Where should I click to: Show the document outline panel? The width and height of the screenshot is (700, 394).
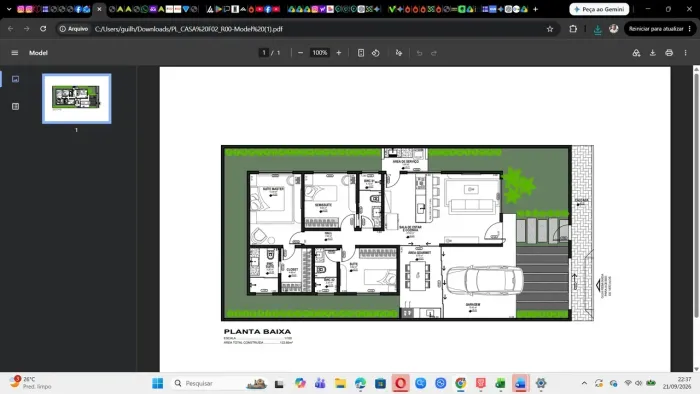tap(15, 106)
